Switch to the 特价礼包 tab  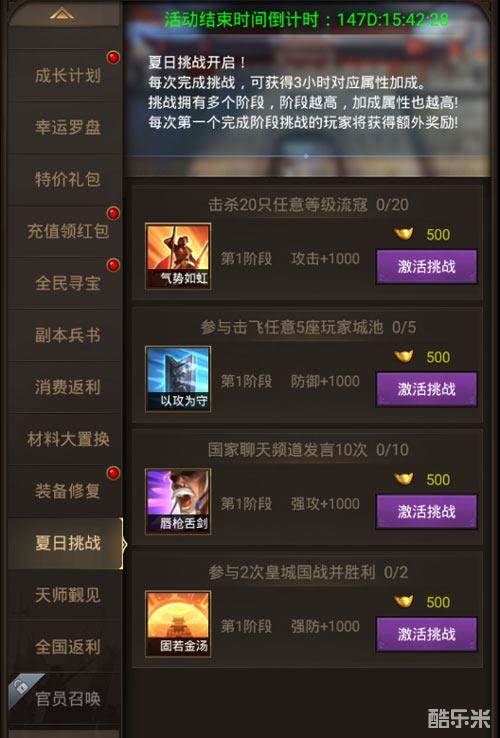click(x=67, y=179)
